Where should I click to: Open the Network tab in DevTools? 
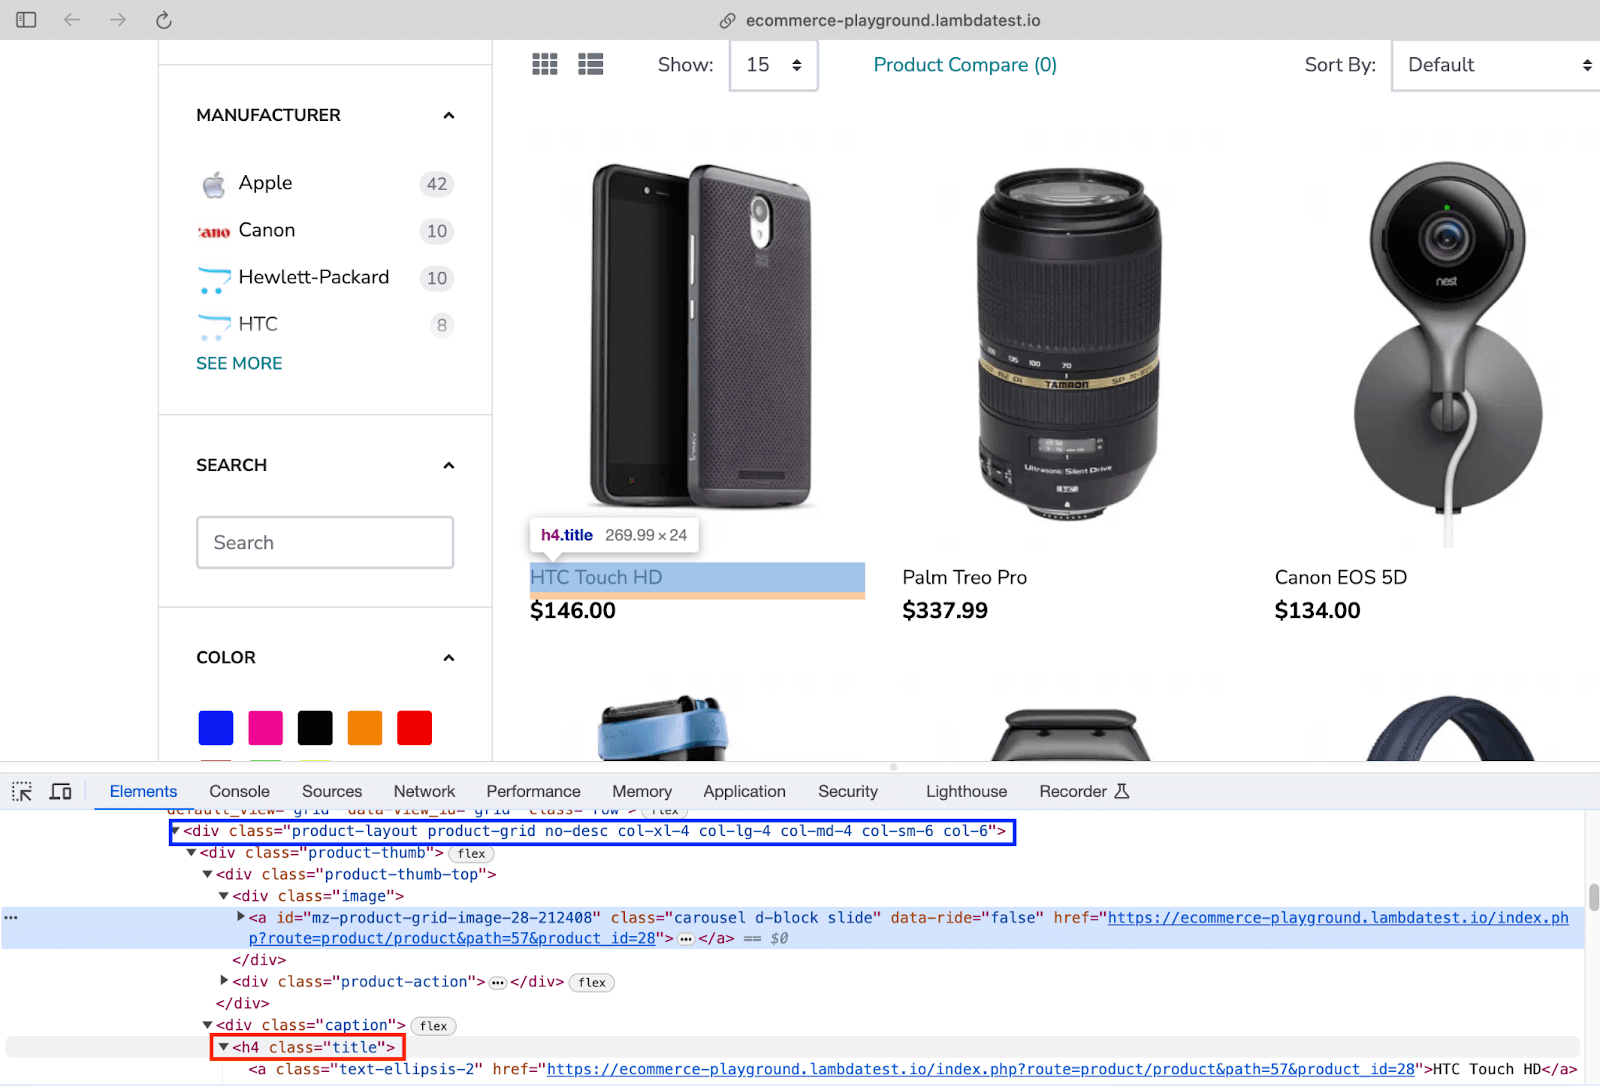coord(424,791)
